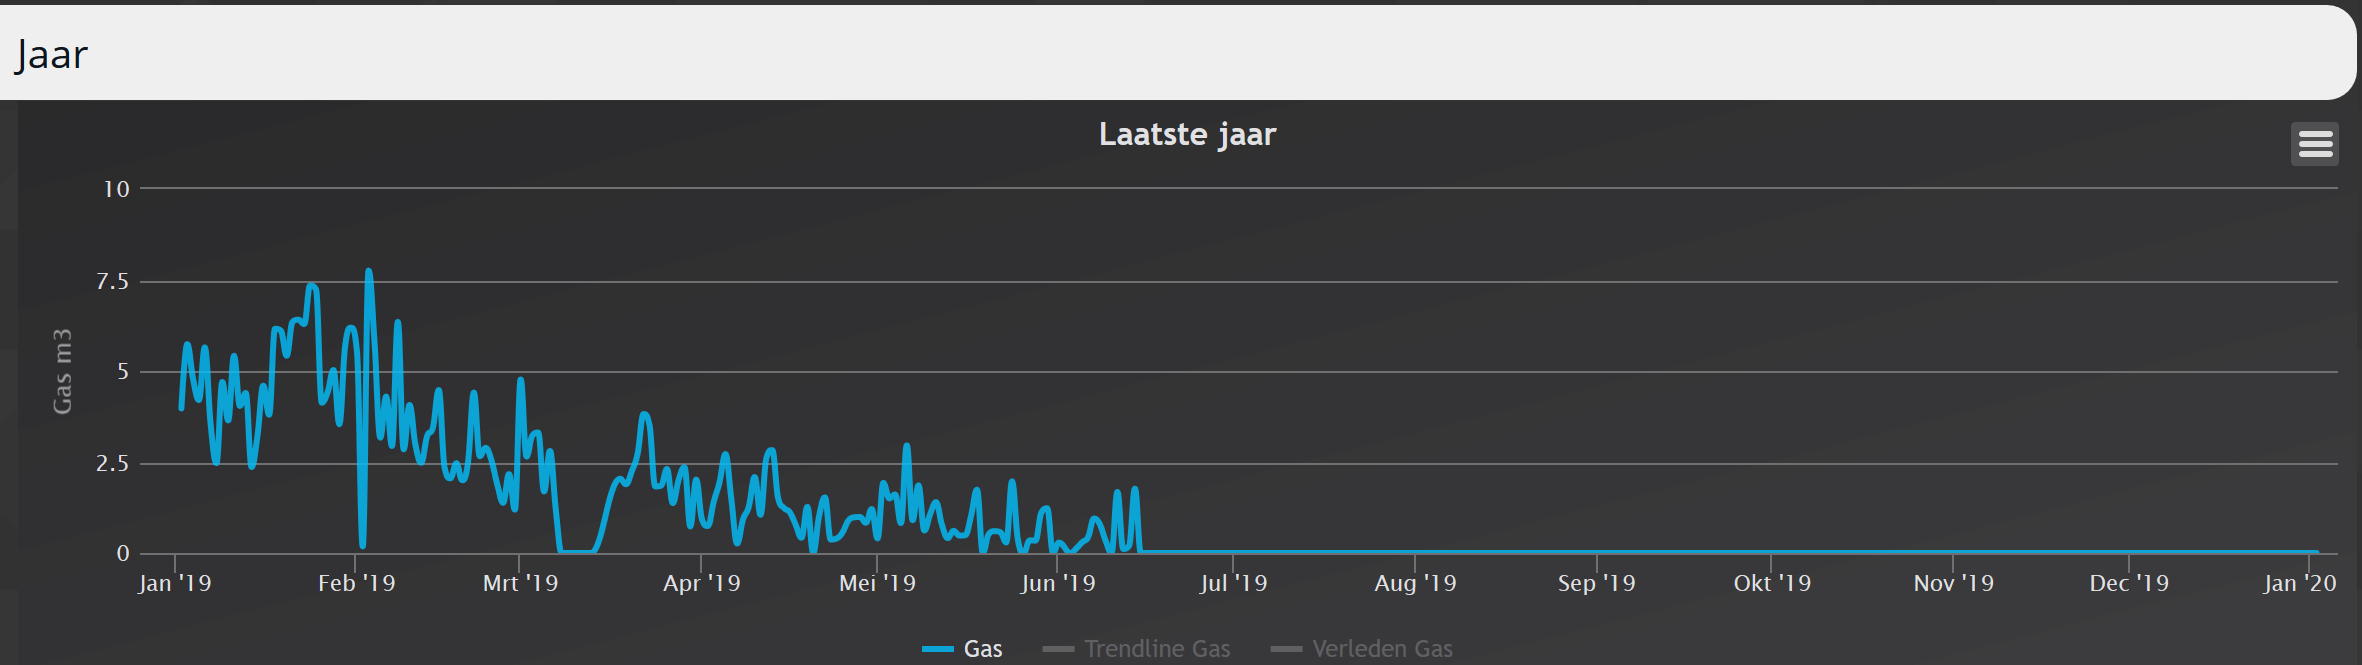This screenshot has height=665, width=2362.
Task: Click the Okt '19 axis label
Action: pos(1772,583)
